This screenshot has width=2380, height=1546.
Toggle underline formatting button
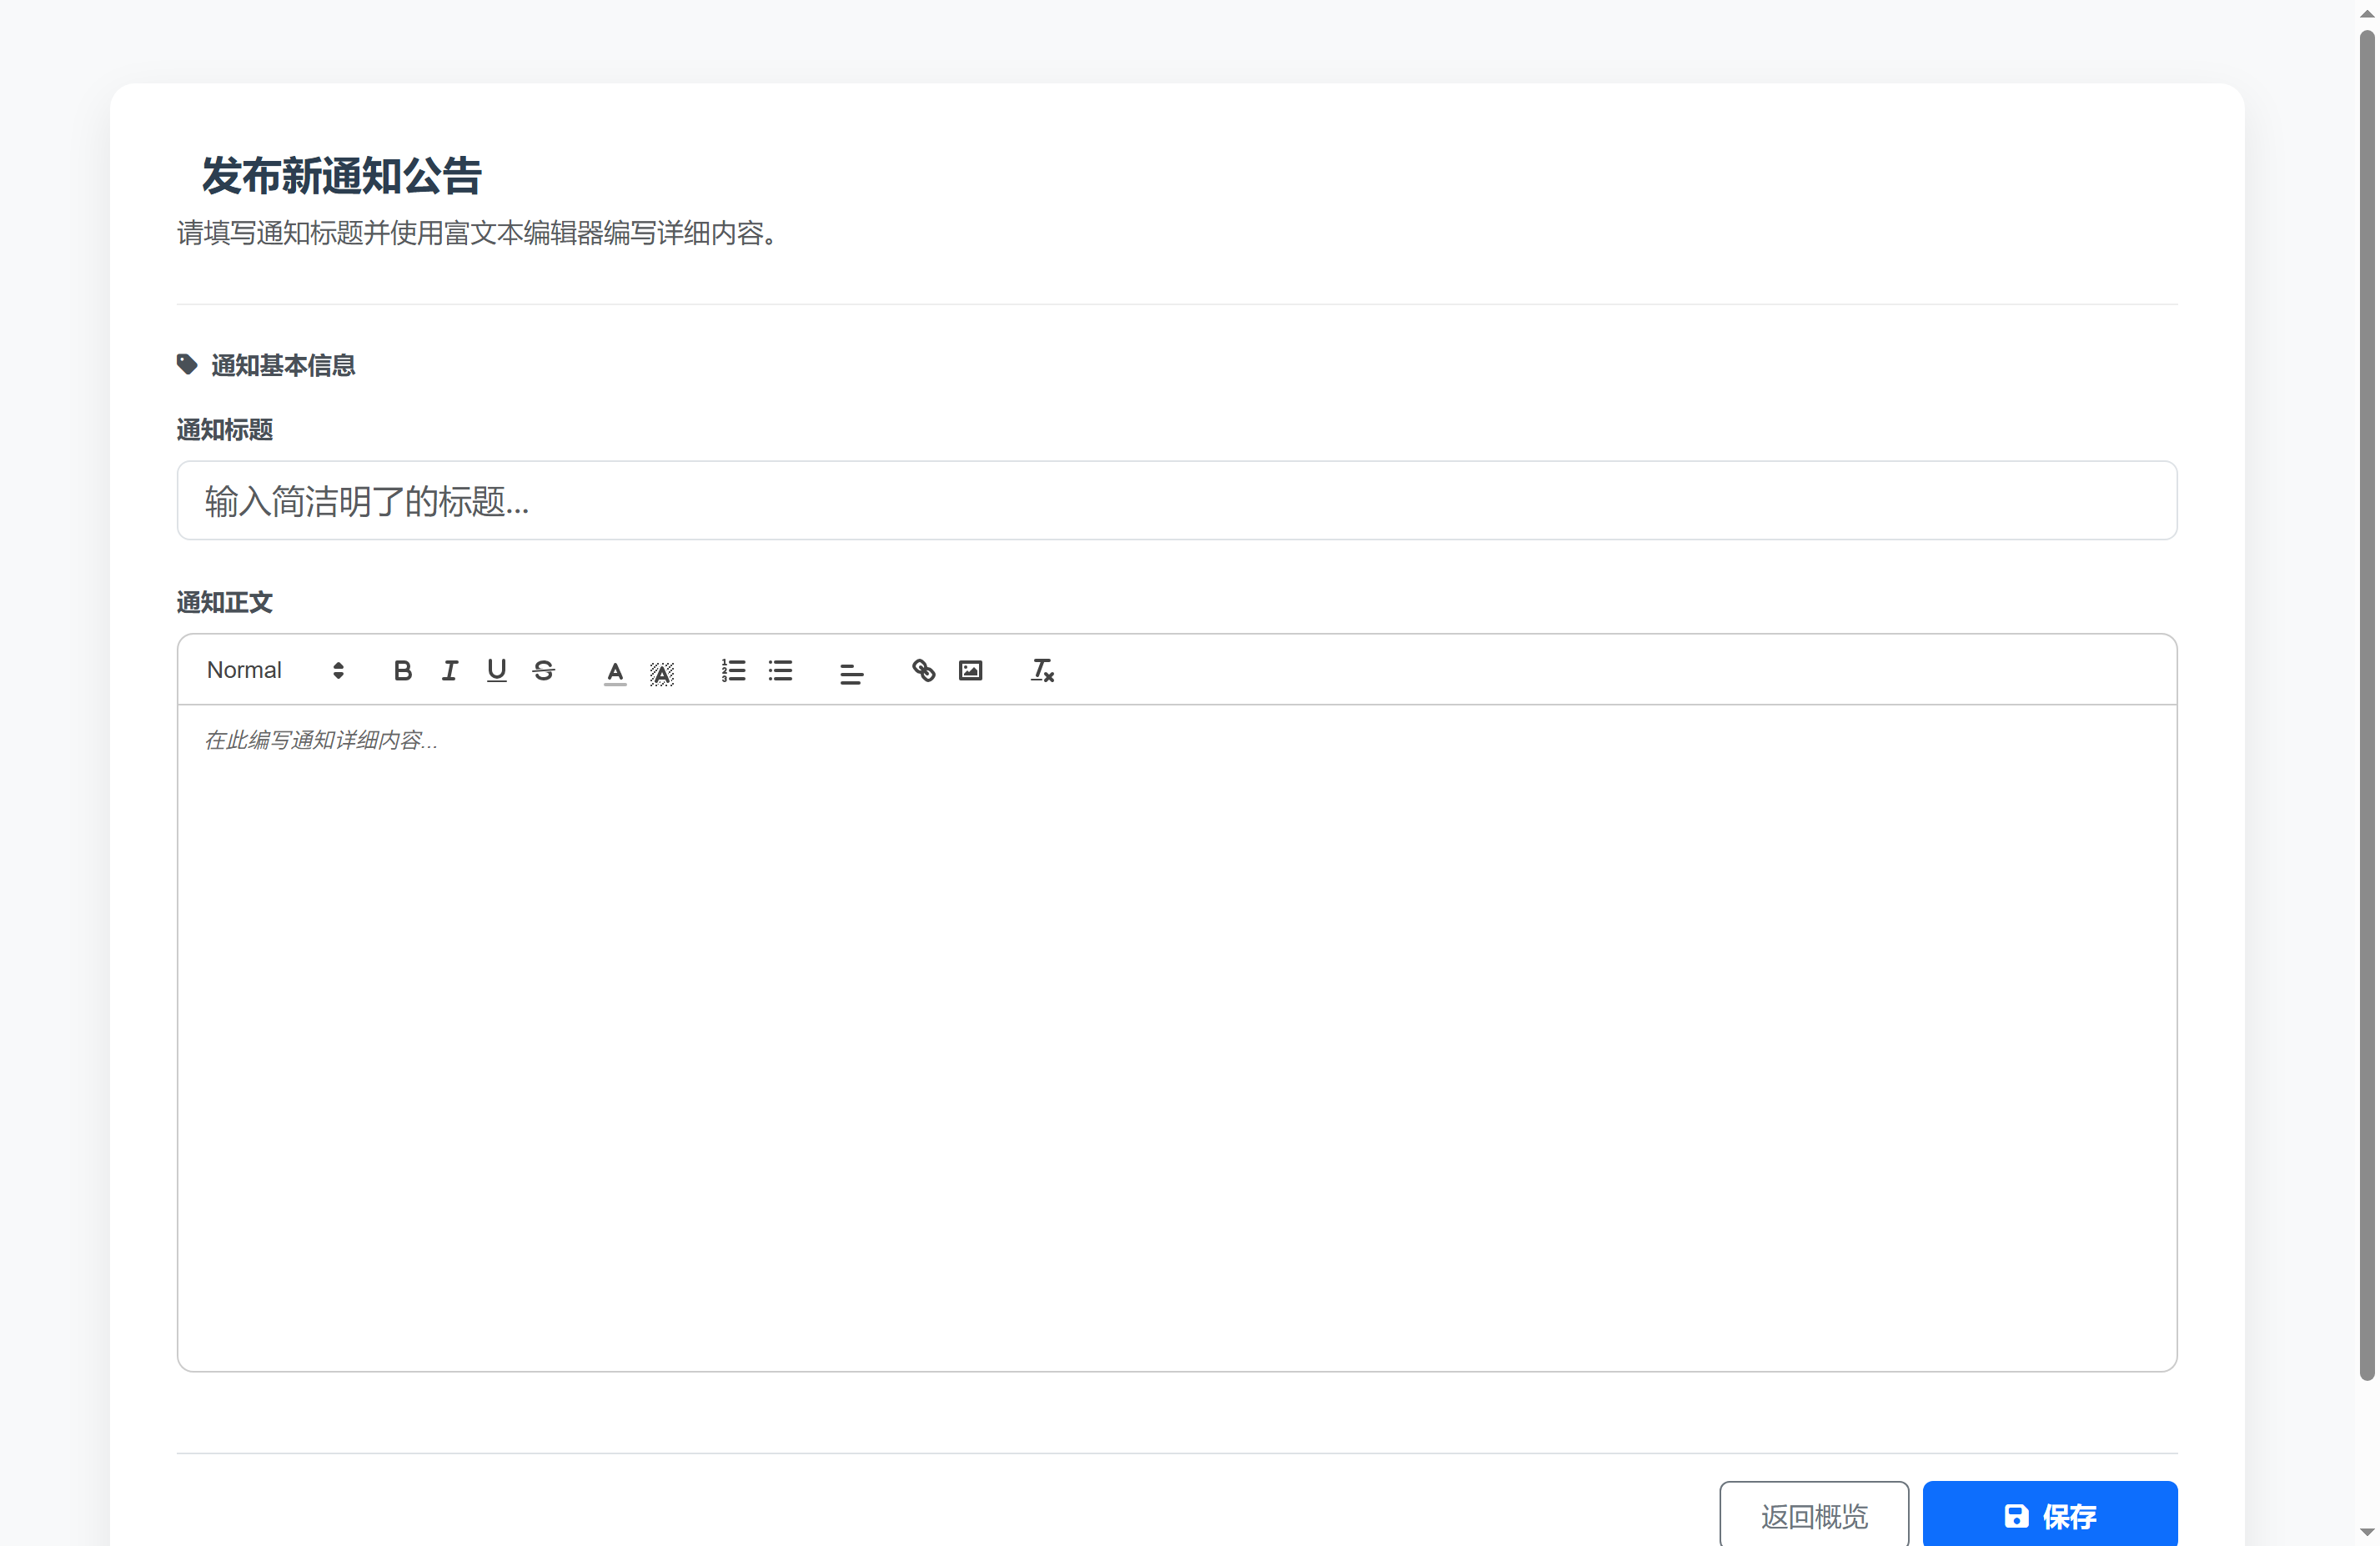pyautogui.click(x=496, y=671)
